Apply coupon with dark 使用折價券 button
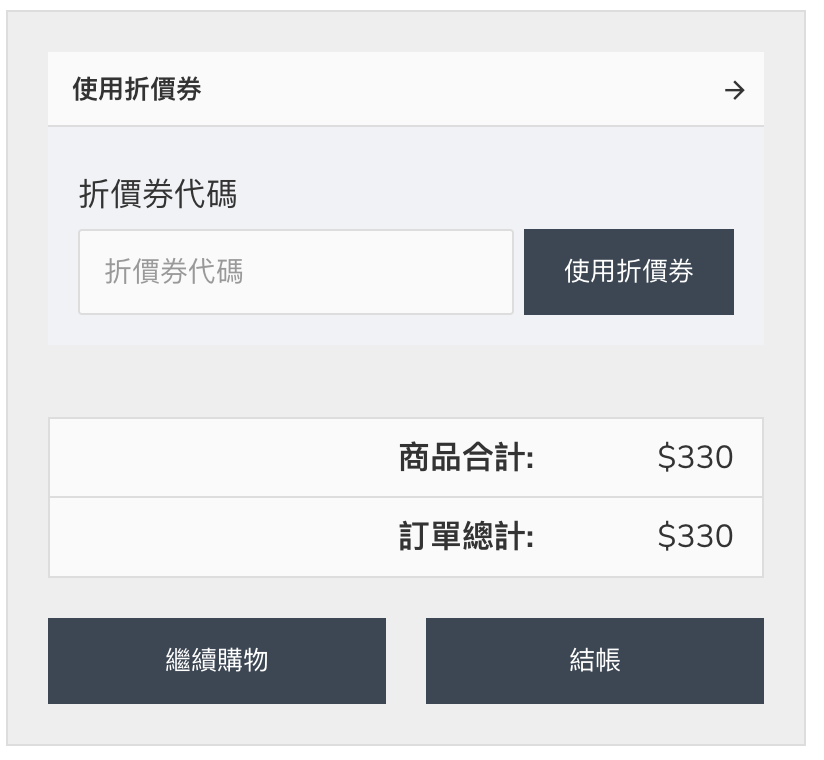Screen dimensions: 824x760 click(x=629, y=272)
